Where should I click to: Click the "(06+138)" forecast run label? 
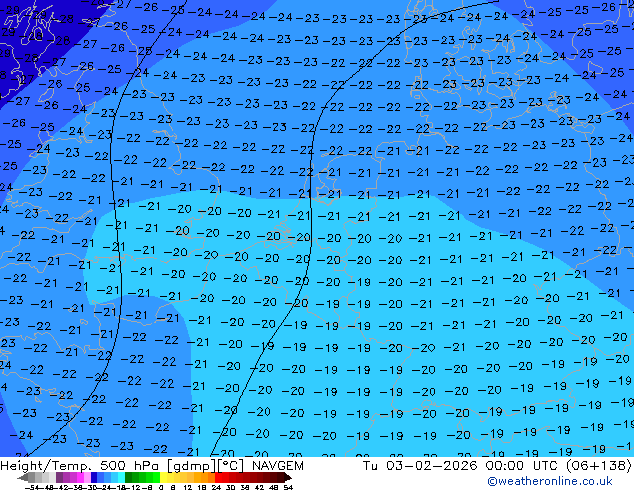click(x=598, y=466)
